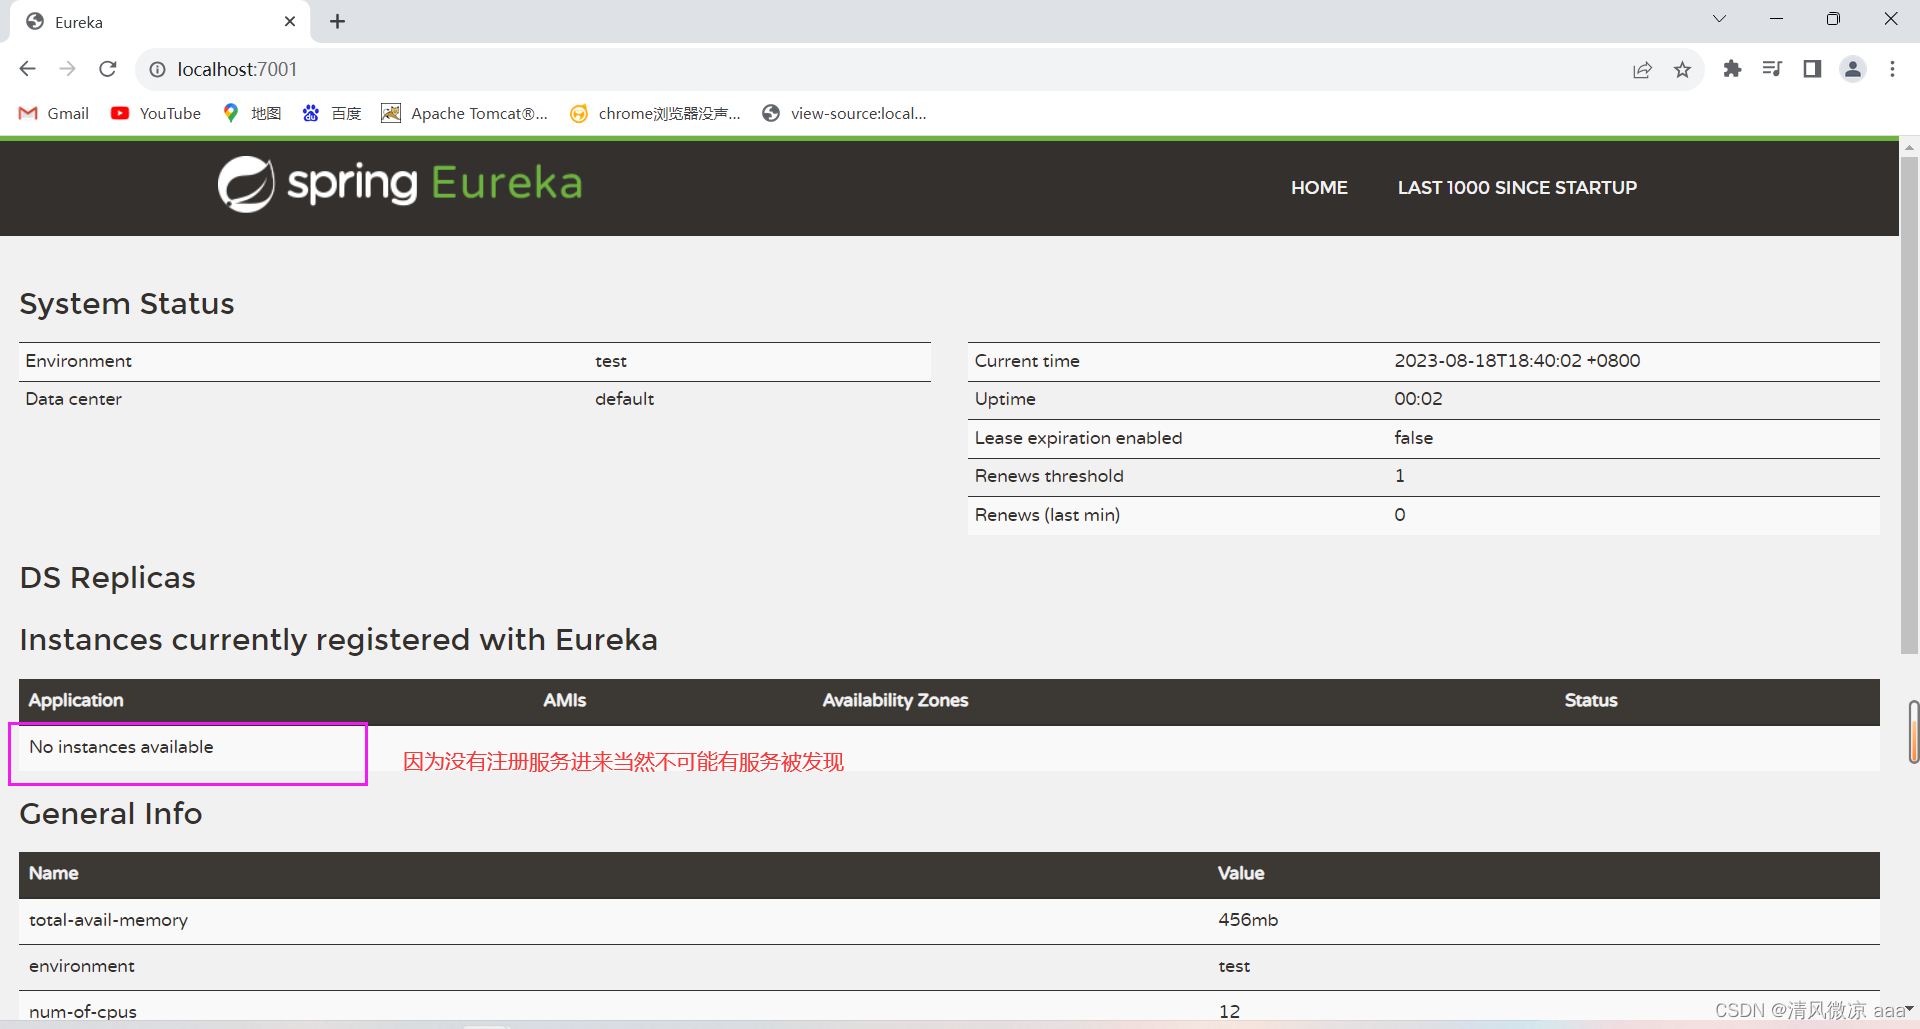
Task: View site information icon beside localhost:7001
Action: pyautogui.click(x=157, y=69)
